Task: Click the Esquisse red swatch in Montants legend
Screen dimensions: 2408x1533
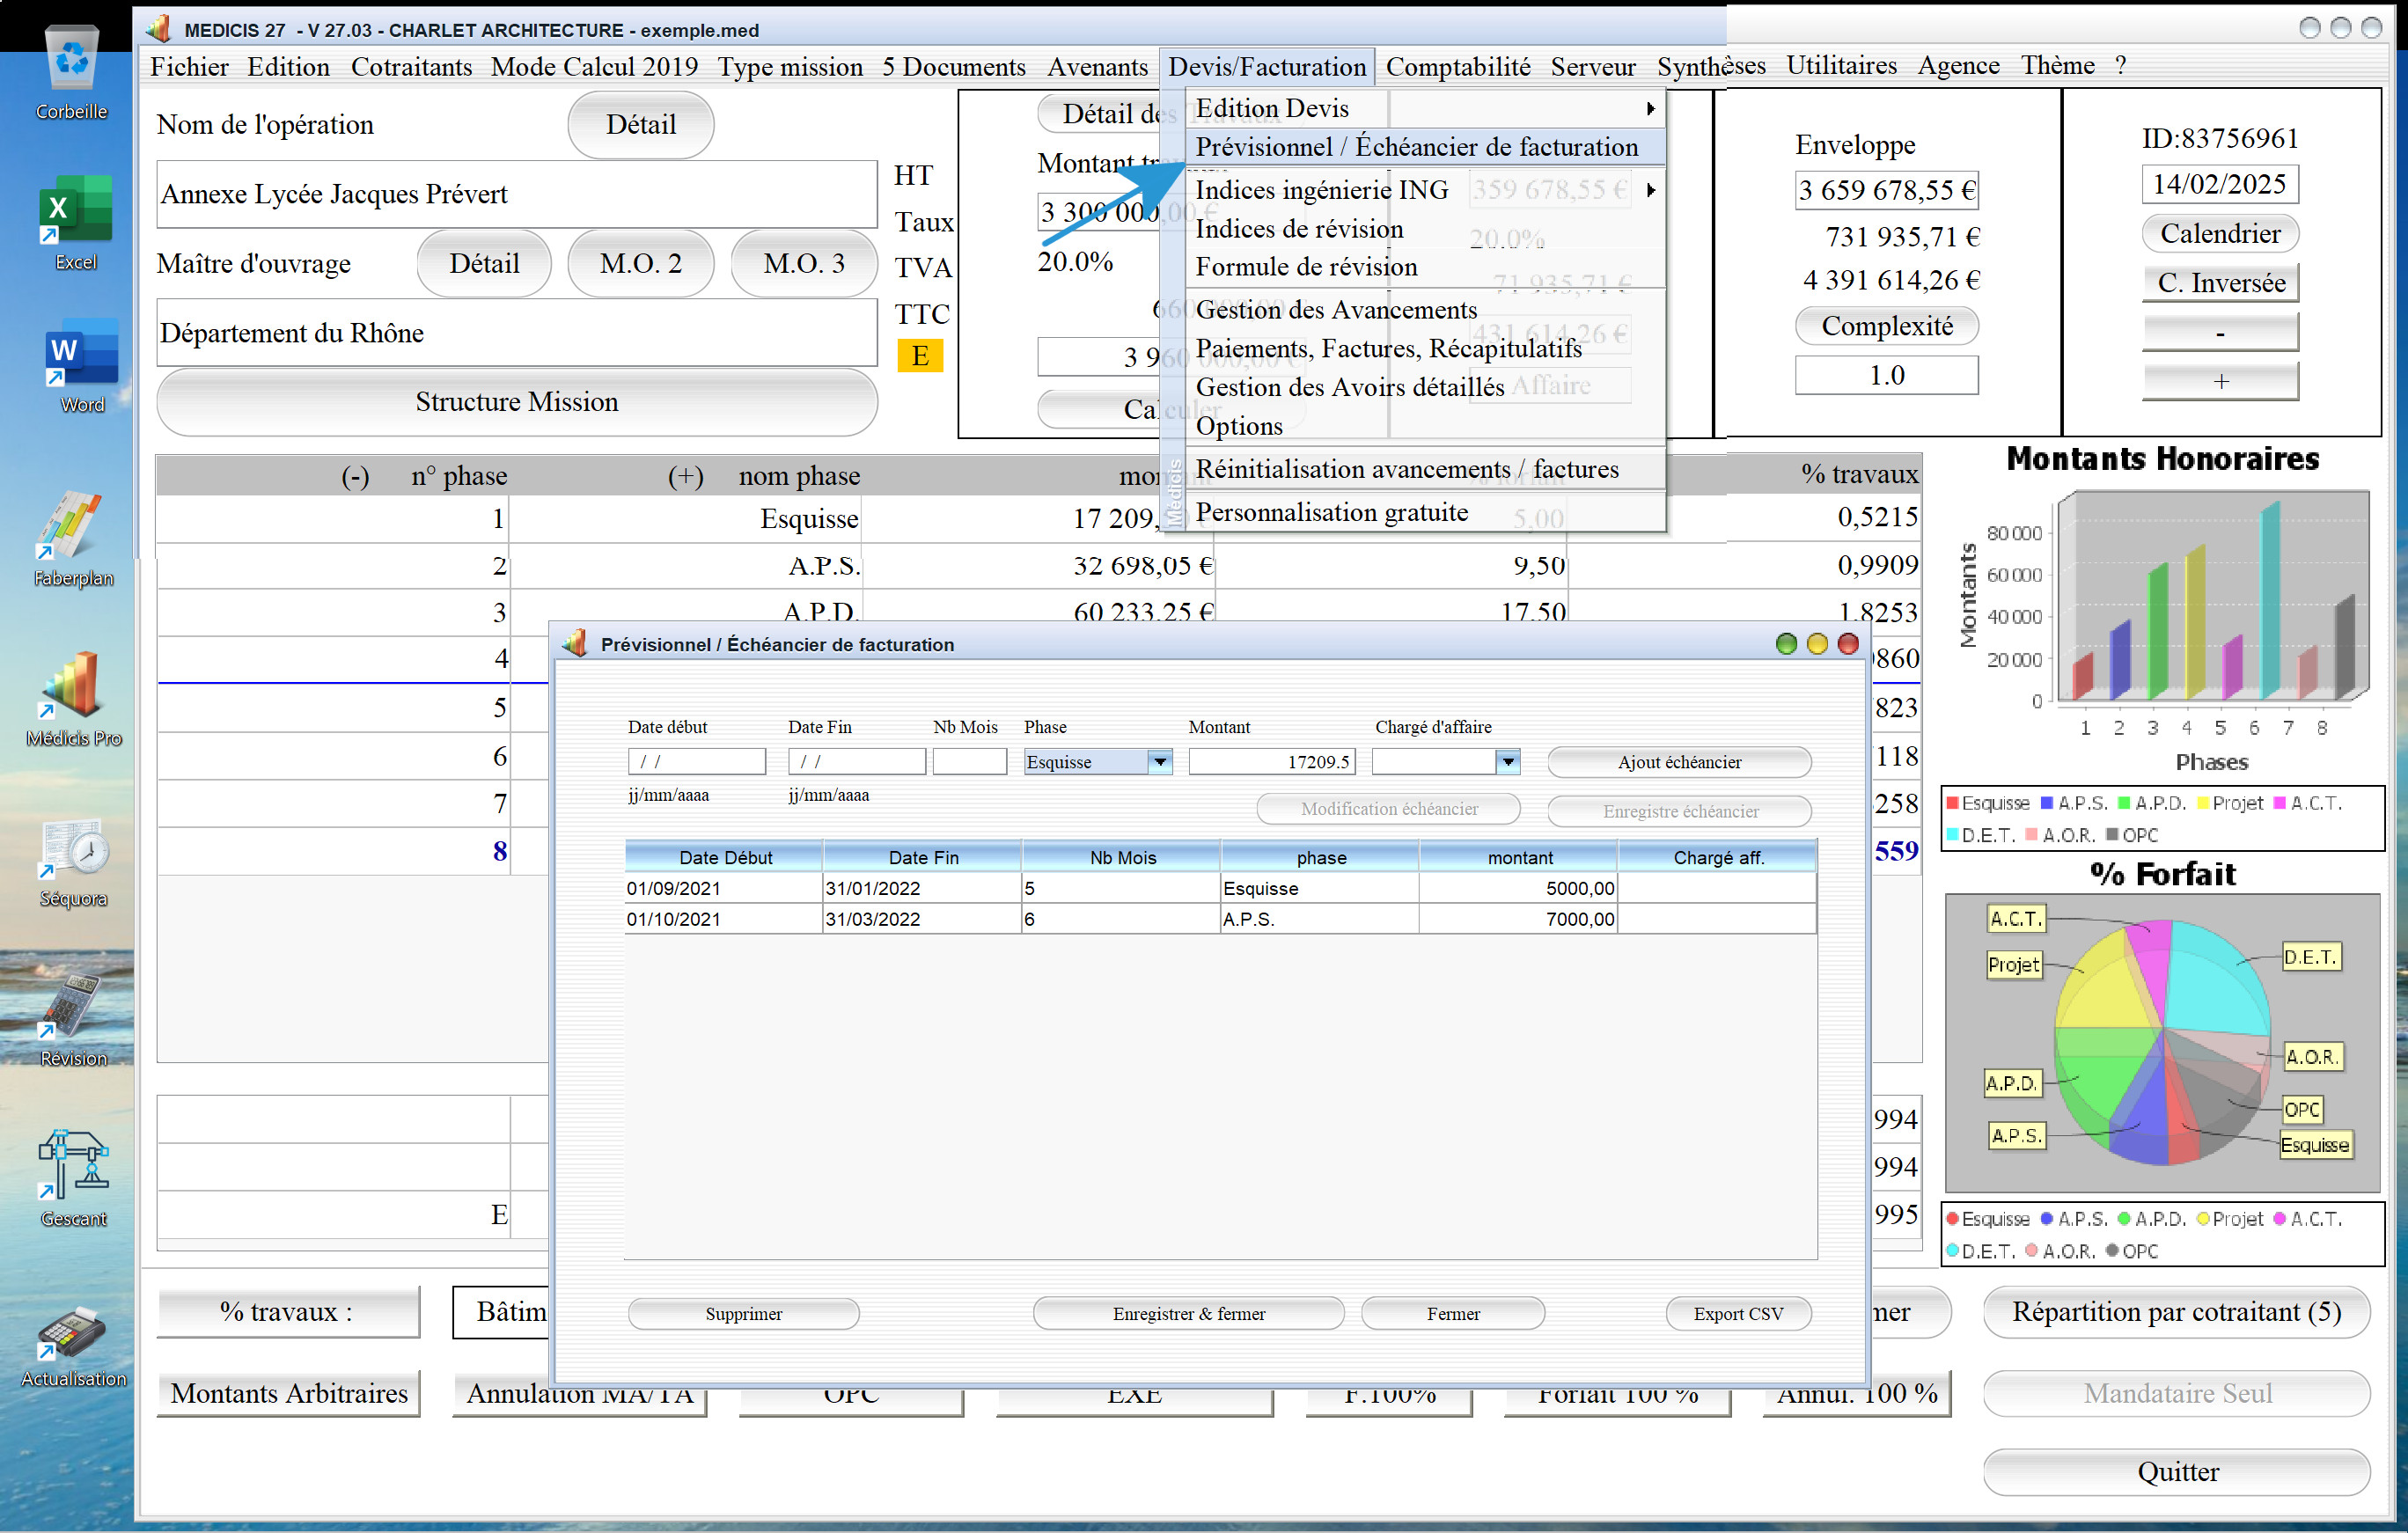Action: (1952, 803)
